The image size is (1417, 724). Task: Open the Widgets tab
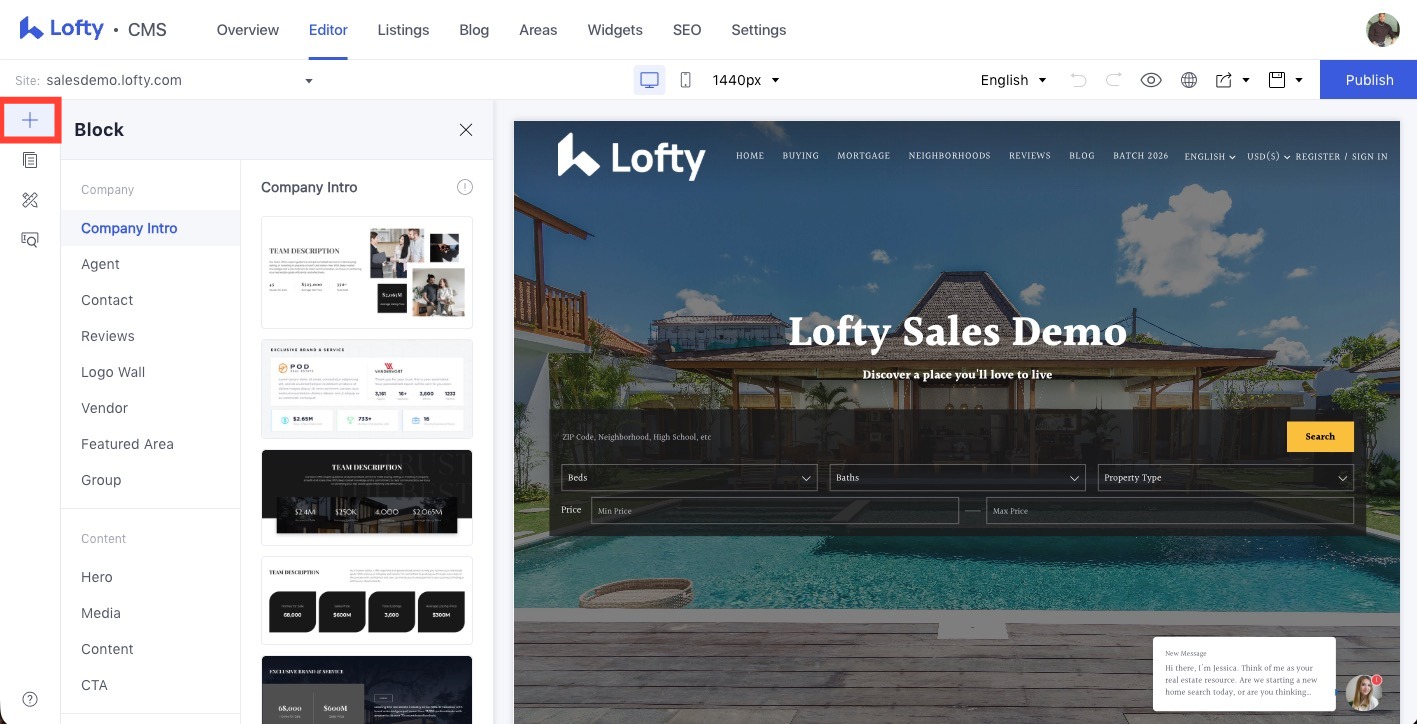tap(615, 30)
